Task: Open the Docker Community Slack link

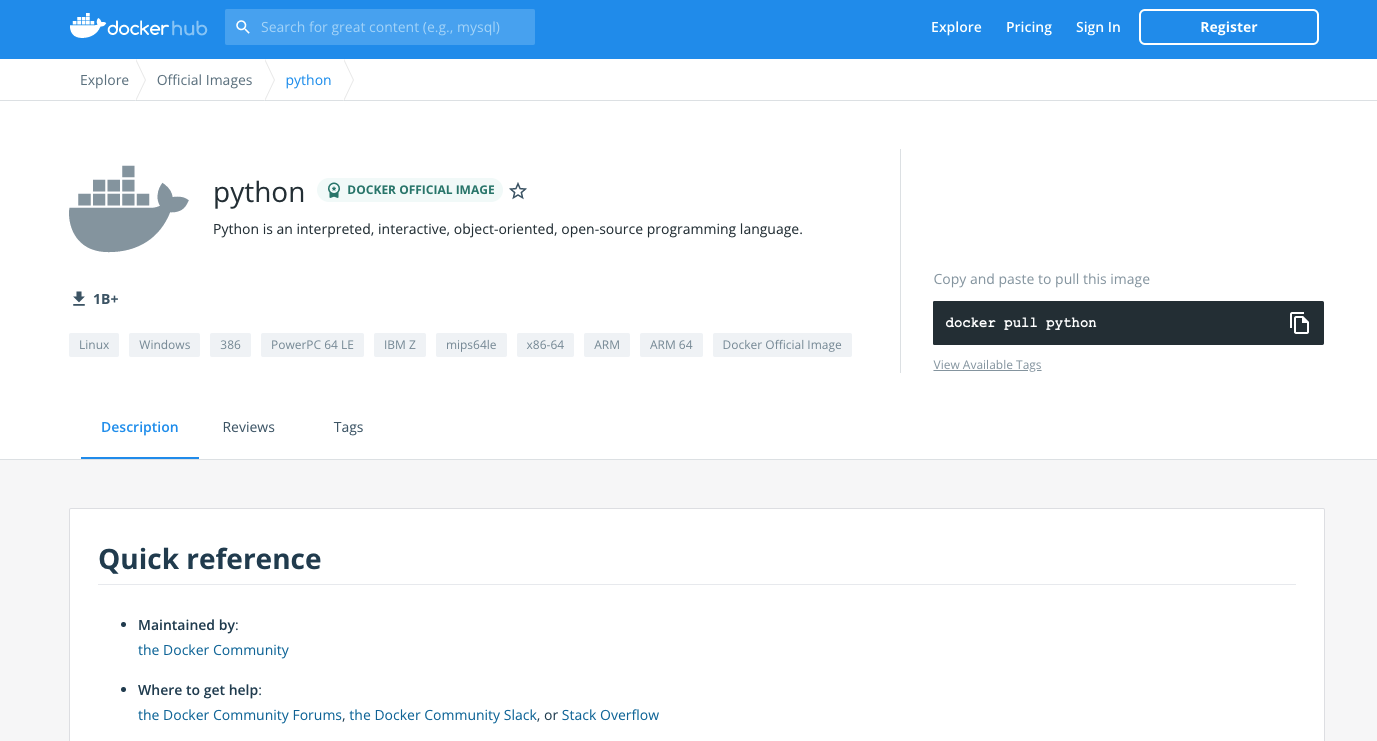Action: click(x=442, y=714)
